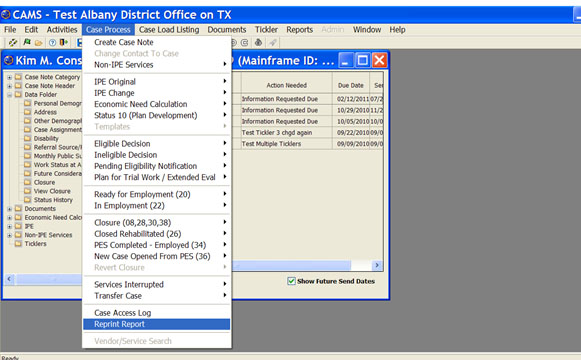This screenshot has height=360, width=581.
Task: Click the Closure folder icon in tree
Action: tap(27, 182)
